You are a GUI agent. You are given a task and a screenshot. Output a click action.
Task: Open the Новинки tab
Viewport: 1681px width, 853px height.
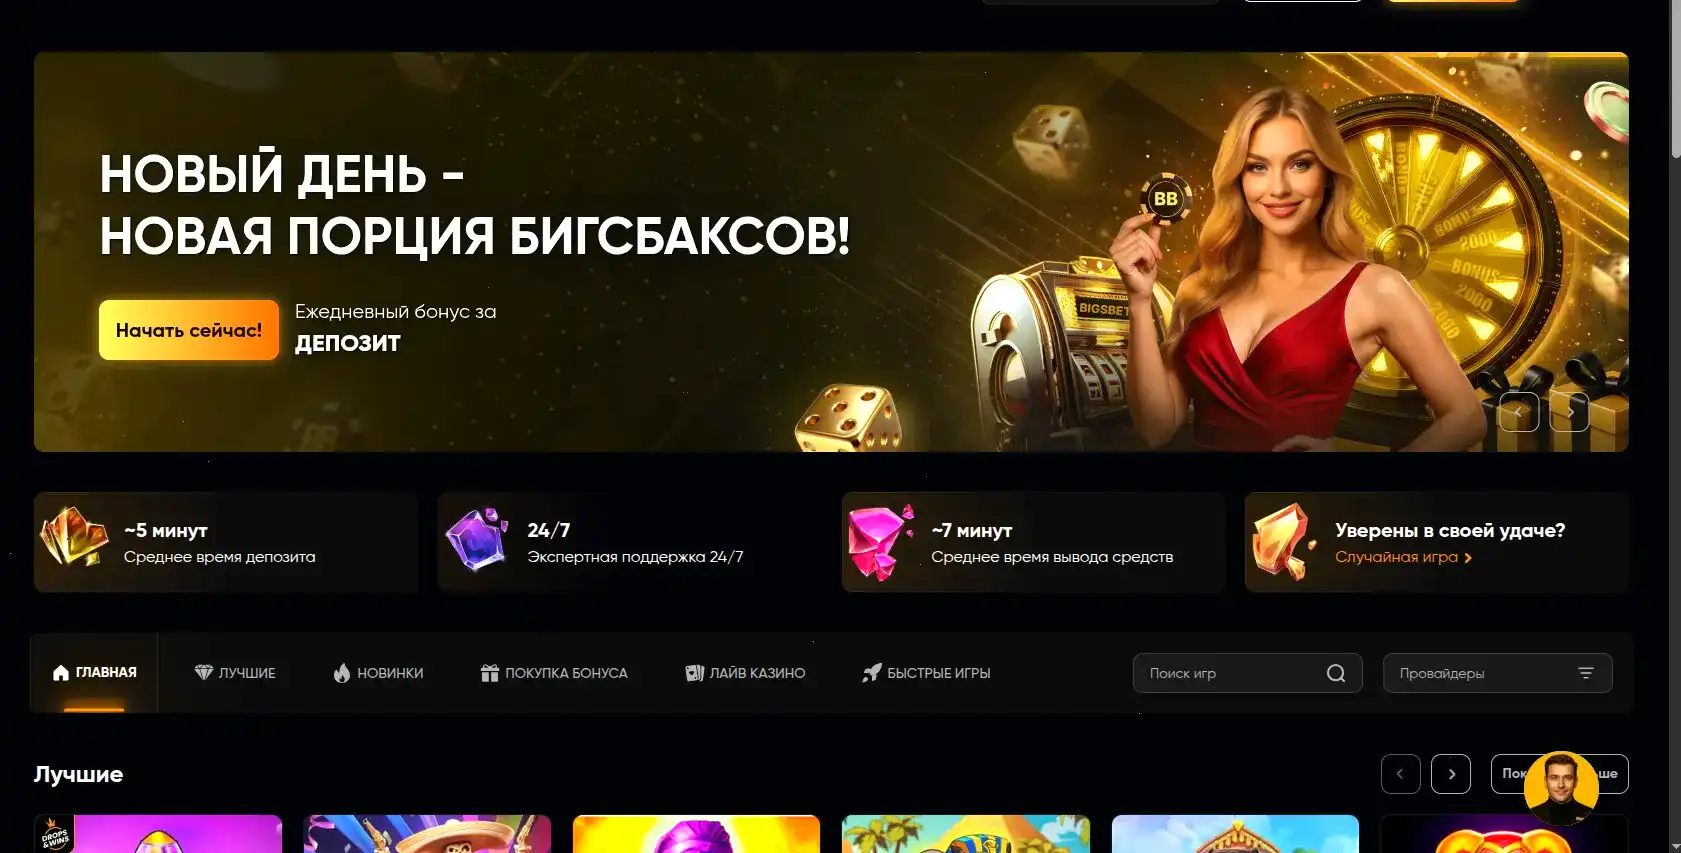378,673
